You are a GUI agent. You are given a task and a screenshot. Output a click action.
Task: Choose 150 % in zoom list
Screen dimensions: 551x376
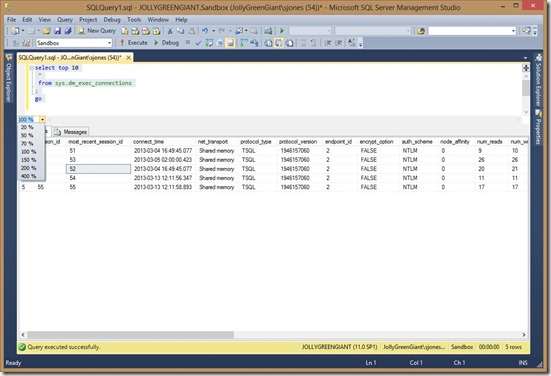pos(28,160)
